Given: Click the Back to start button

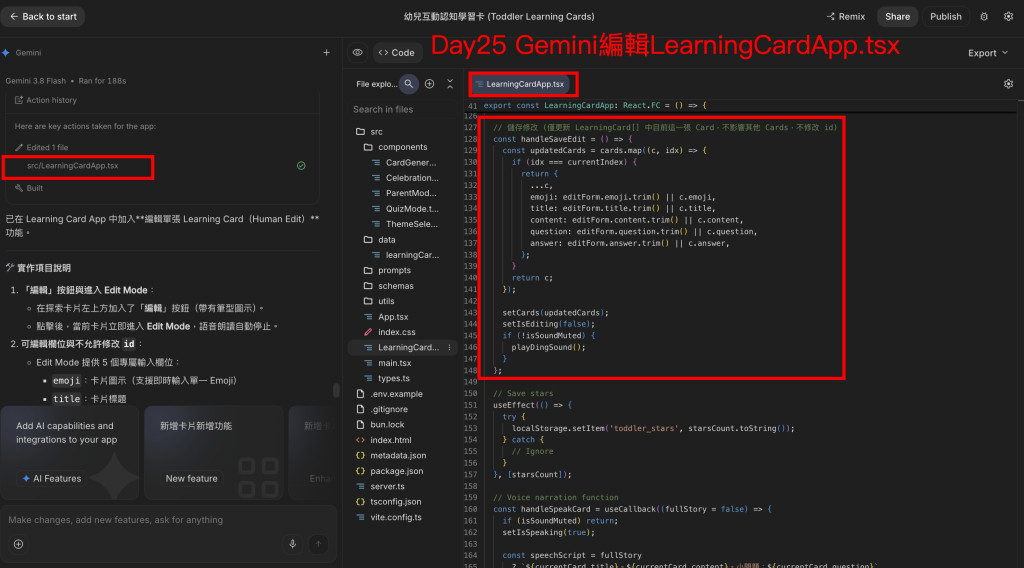Looking at the screenshot, I should 43,16.
